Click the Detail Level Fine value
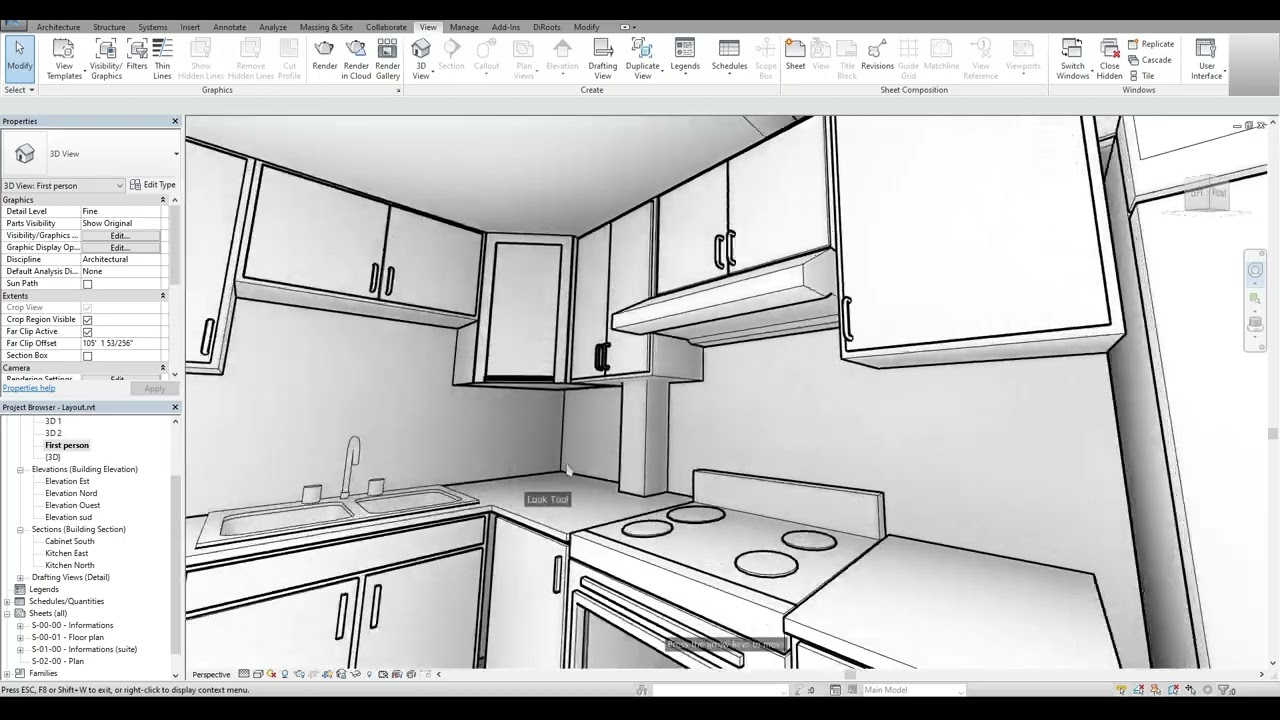 123,212
